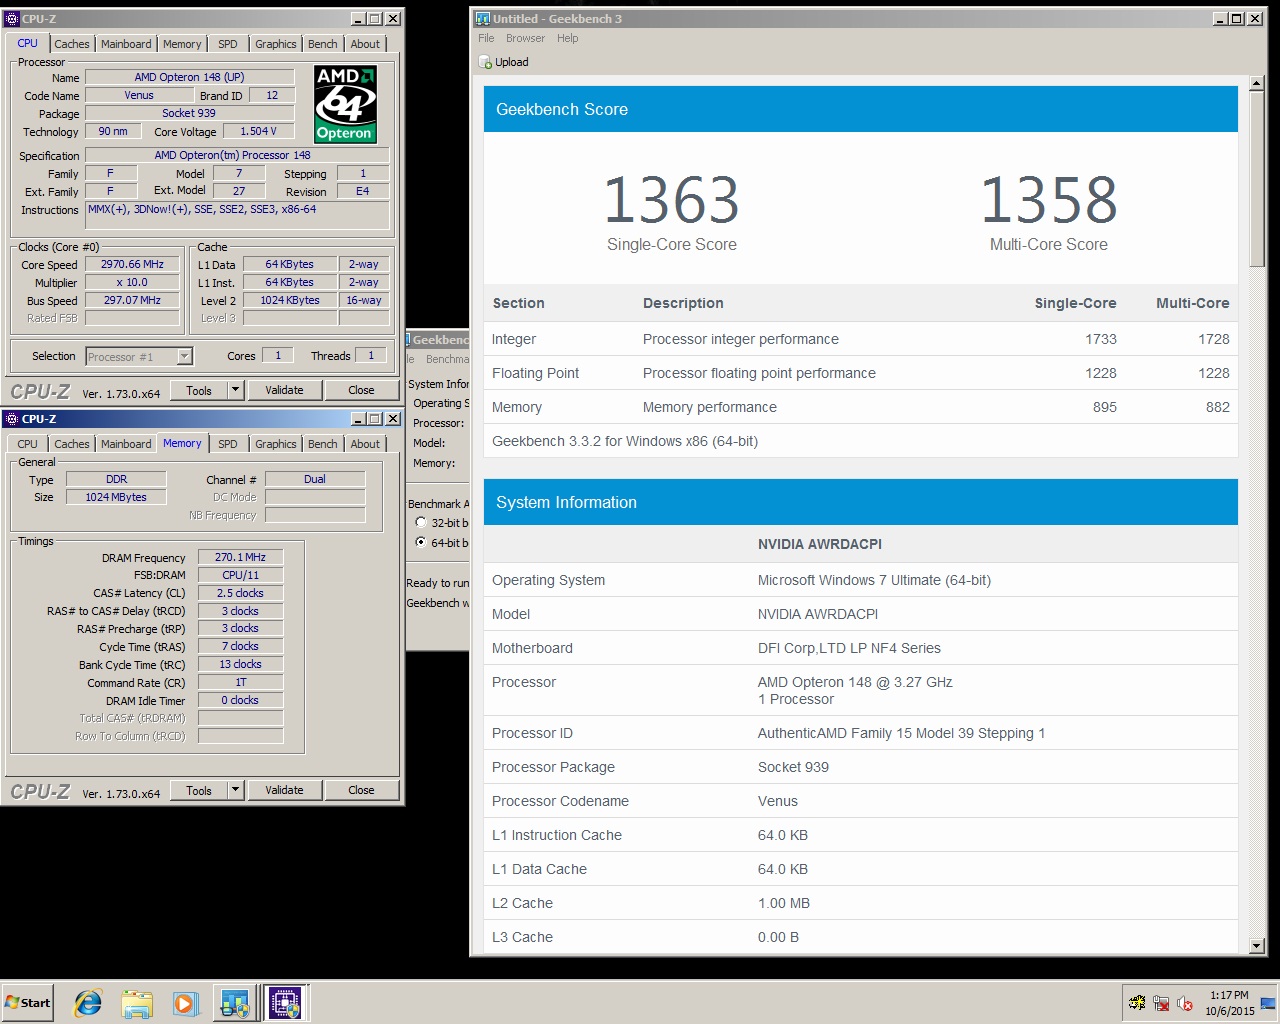The image size is (1280, 1024).
Task: Open Tools dropdown arrow in CPU tab window
Action: click(x=236, y=390)
